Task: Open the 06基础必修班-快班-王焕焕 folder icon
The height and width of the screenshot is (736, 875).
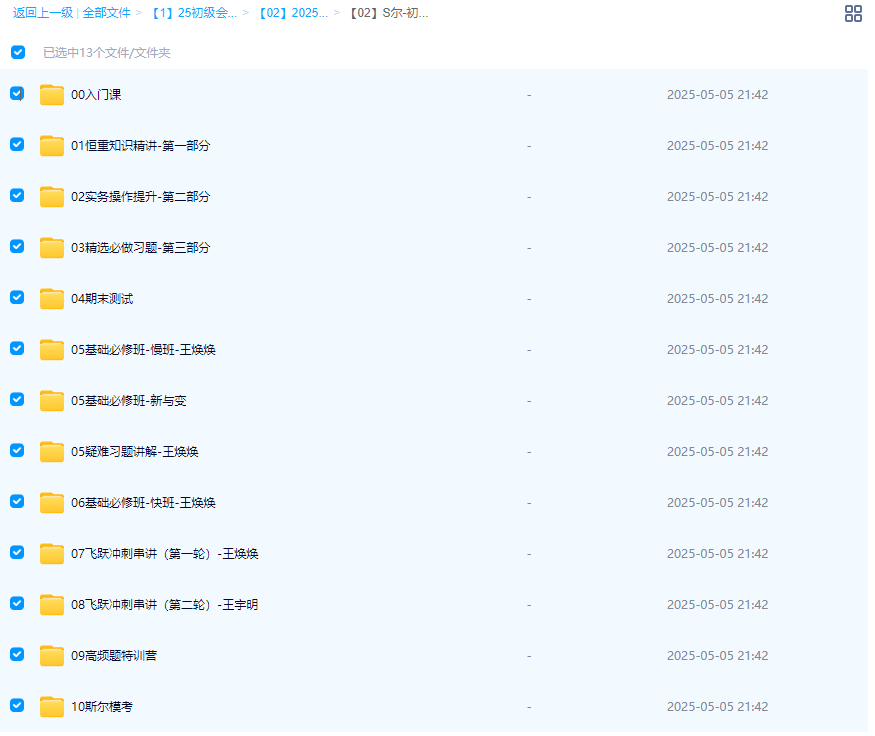Action: 51,503
